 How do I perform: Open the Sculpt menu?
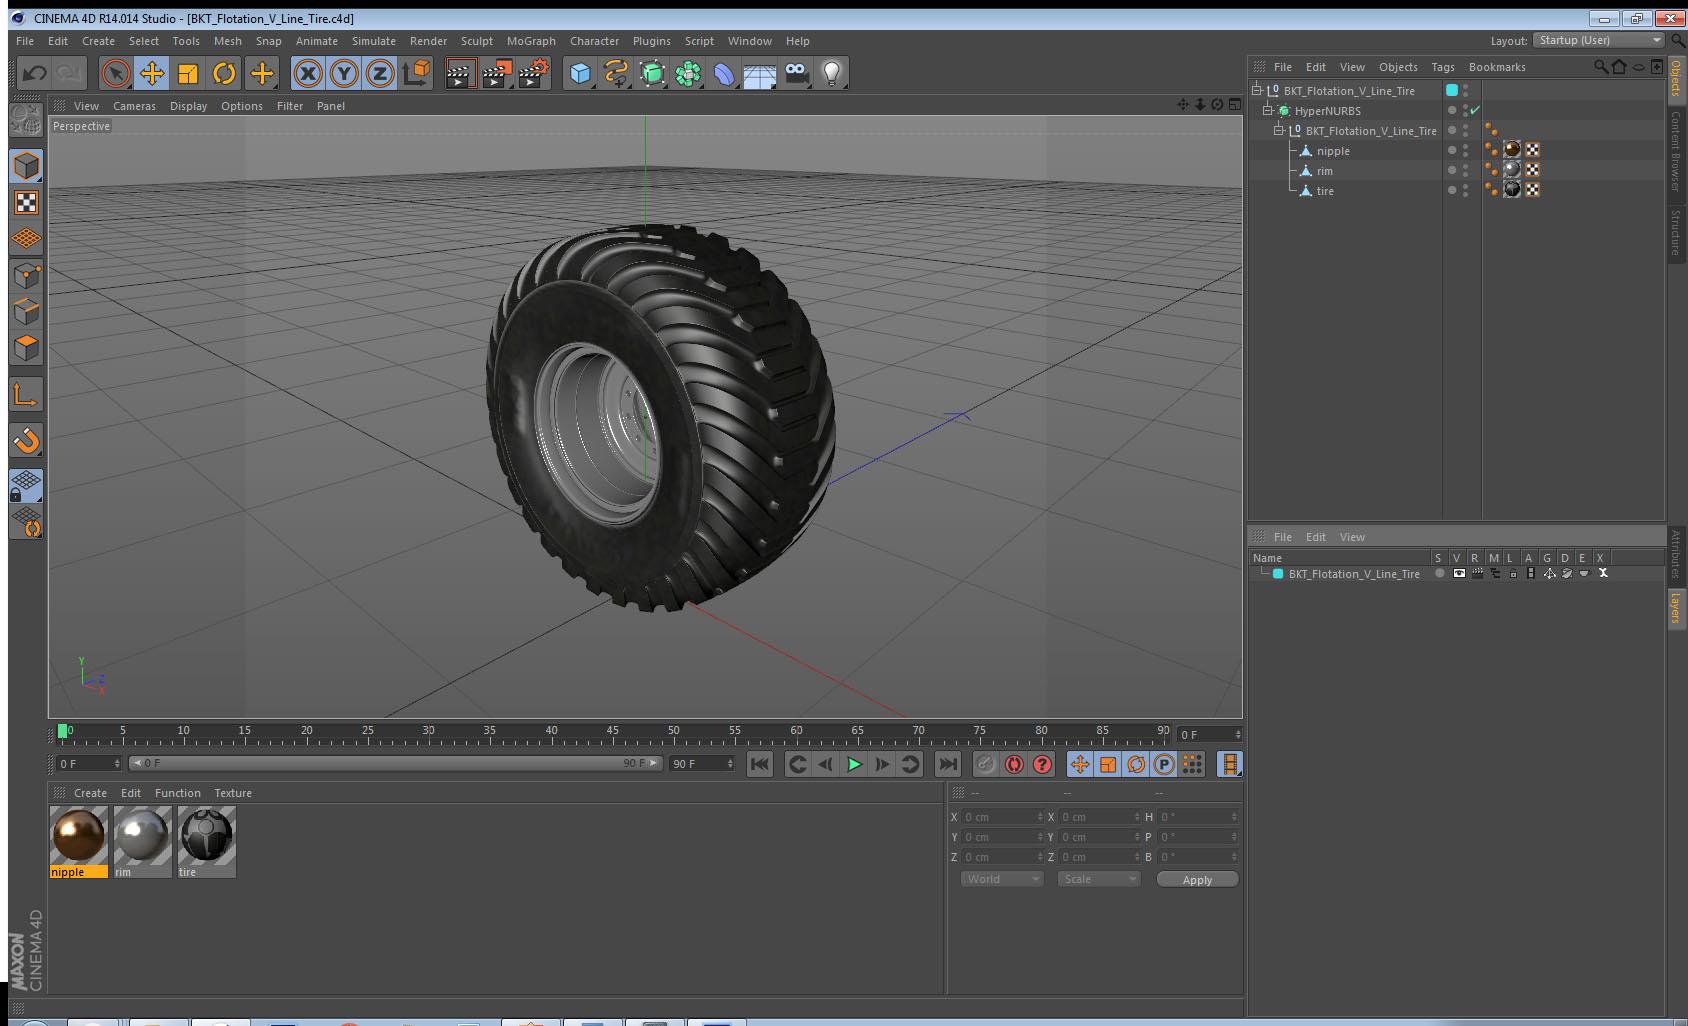[x=477, y=41]
